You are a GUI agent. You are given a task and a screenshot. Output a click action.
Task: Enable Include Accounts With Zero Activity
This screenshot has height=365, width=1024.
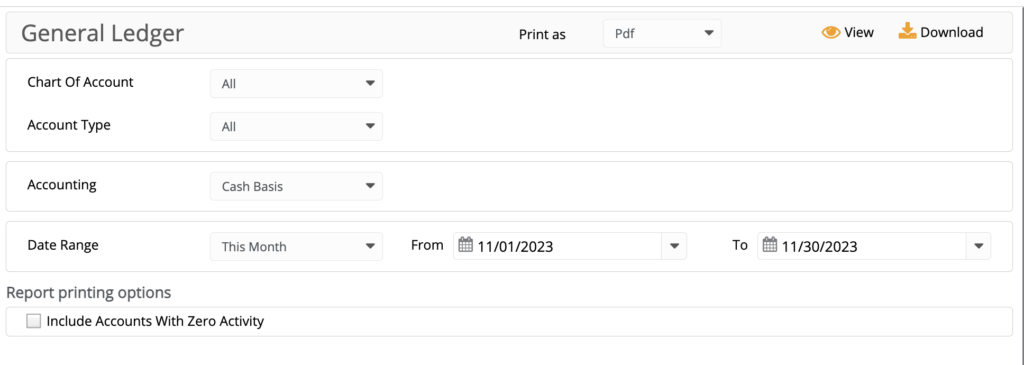click(x=34, y=321)
